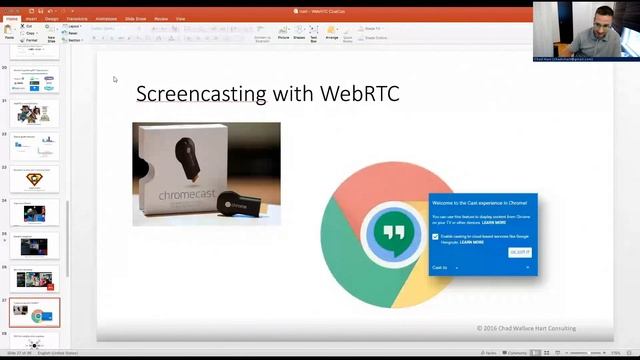
Task: Click the Screencasting with WebRTC title text
Action: tap(267, 94)
